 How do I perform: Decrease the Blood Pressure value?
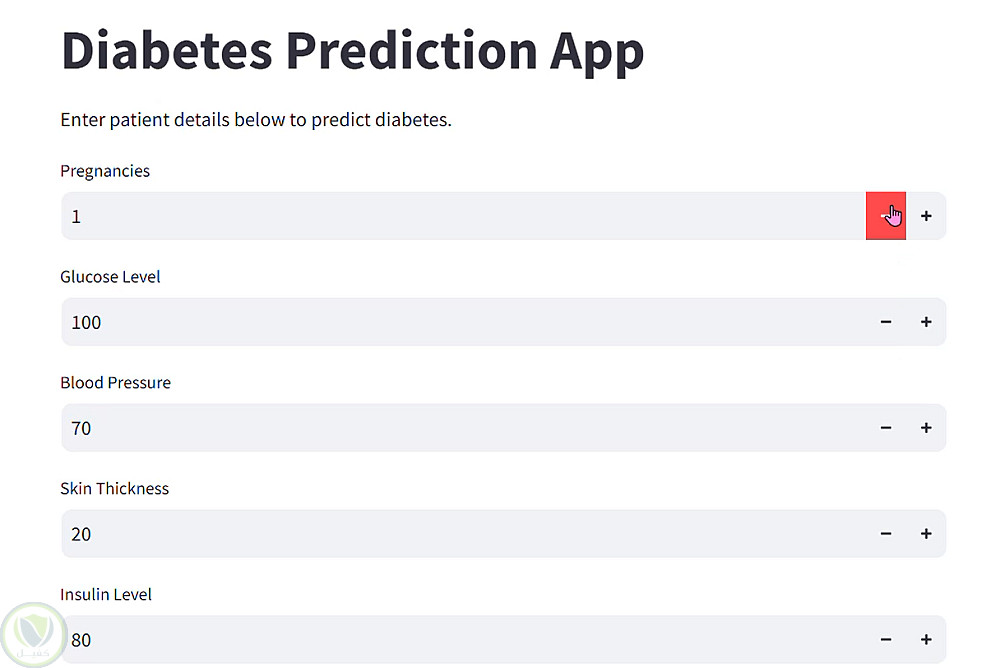click(x=886, y=428)
